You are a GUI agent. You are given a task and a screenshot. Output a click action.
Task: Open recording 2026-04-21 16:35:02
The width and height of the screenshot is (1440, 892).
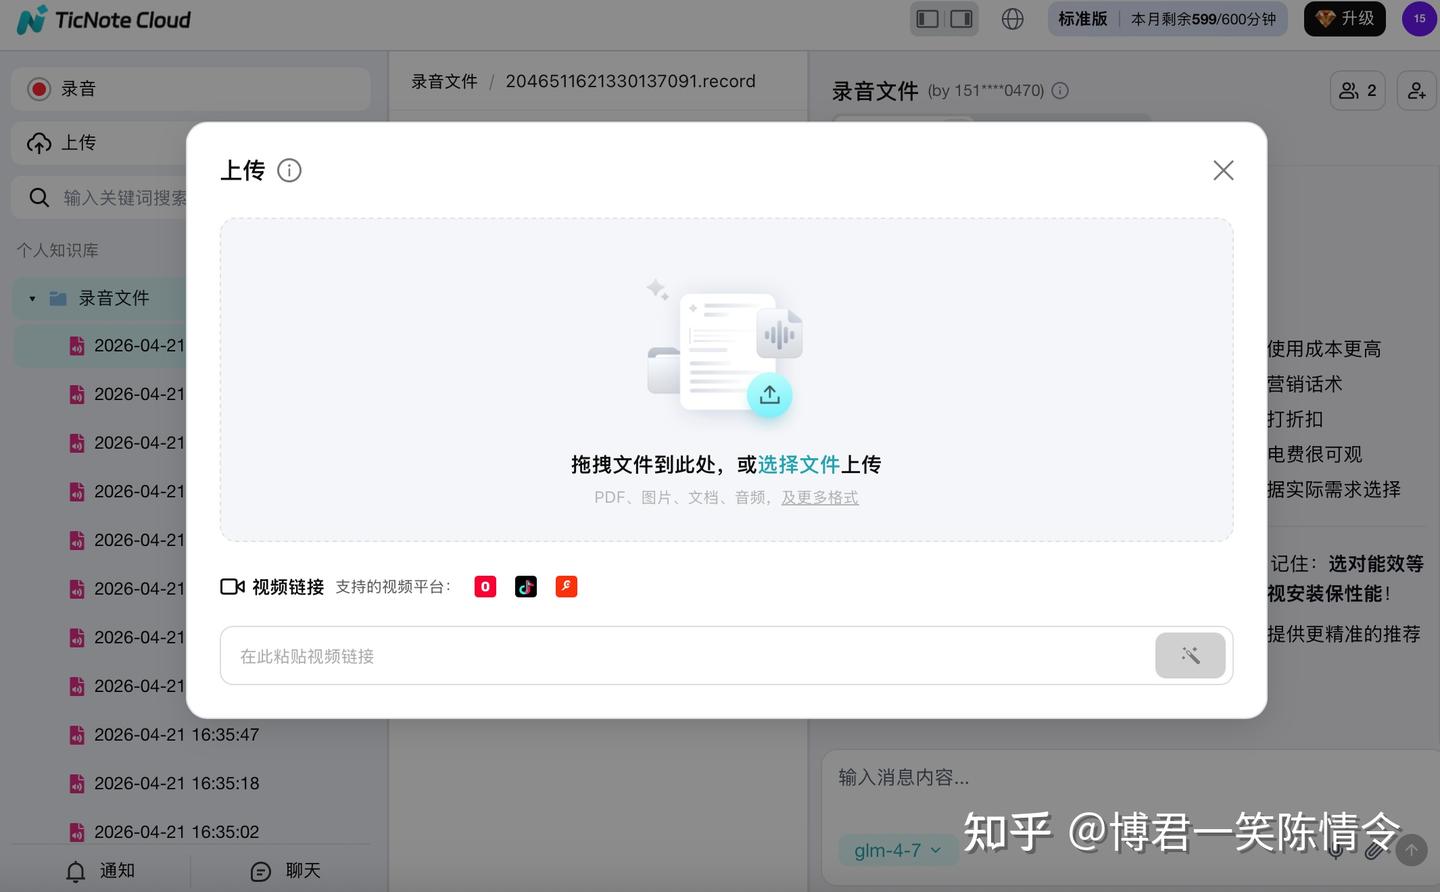pos(177,832)
